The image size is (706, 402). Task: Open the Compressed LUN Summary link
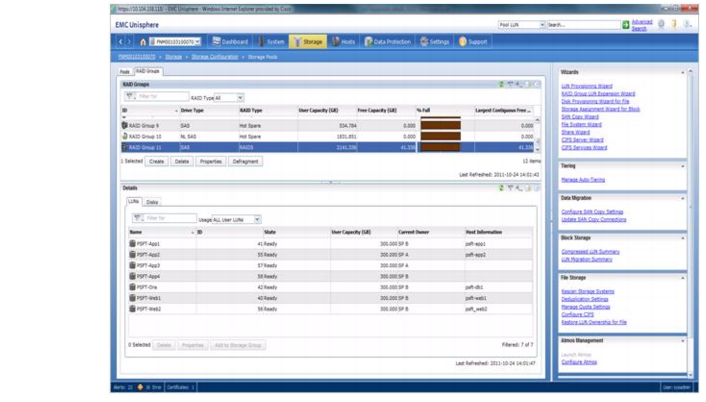(x=590, y=252)
